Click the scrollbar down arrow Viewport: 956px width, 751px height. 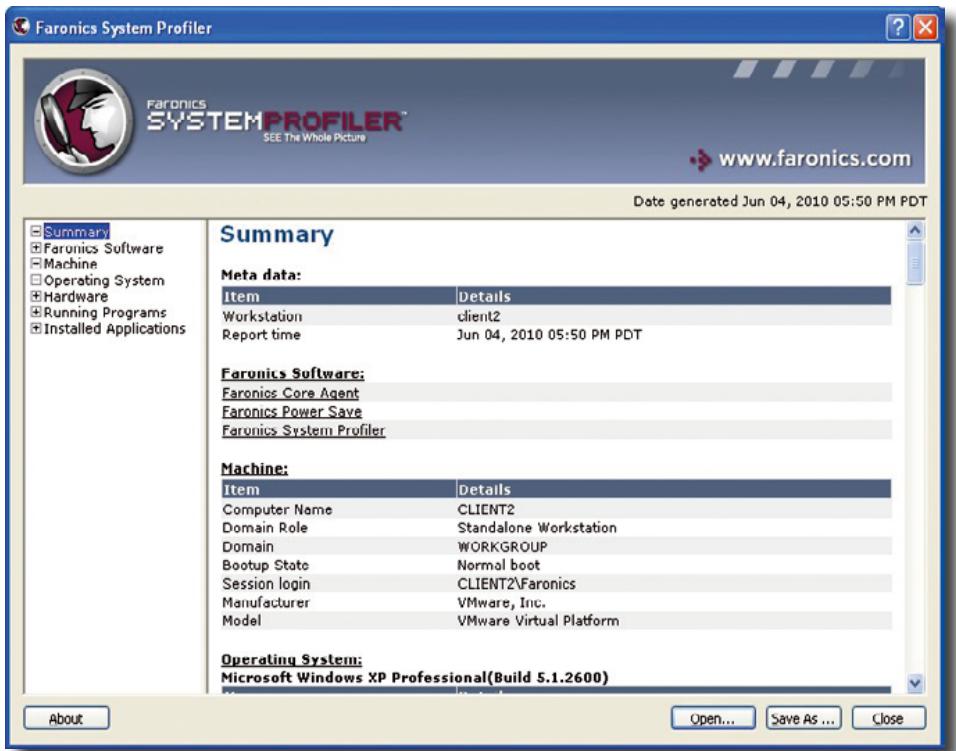[915, 683]
